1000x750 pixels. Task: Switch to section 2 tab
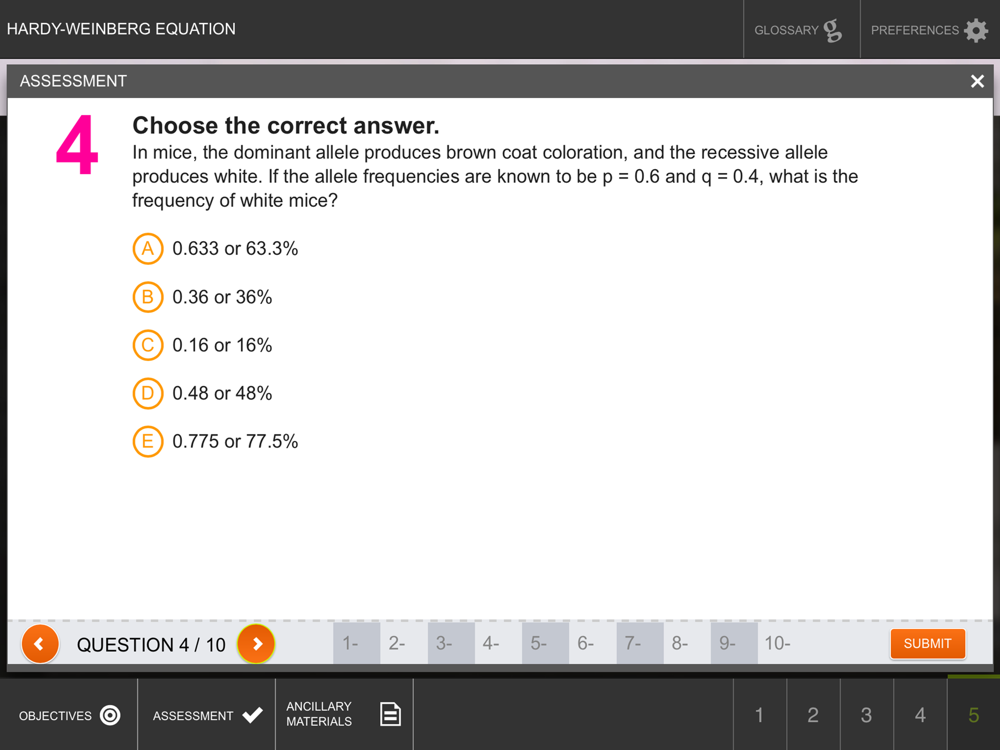pos(813,714)
